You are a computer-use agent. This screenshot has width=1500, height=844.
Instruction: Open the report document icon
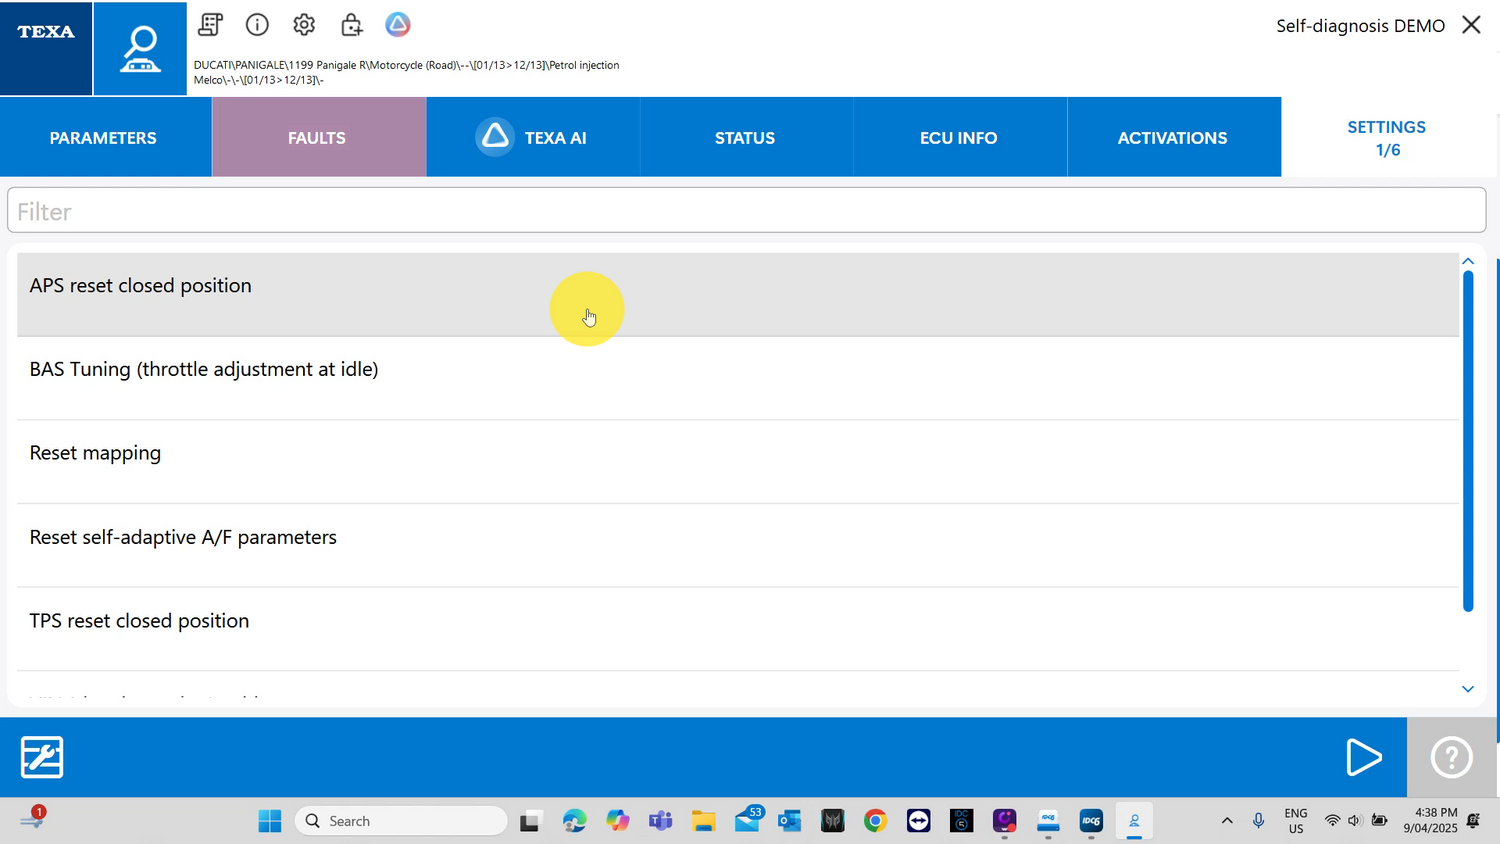[210, 24]
